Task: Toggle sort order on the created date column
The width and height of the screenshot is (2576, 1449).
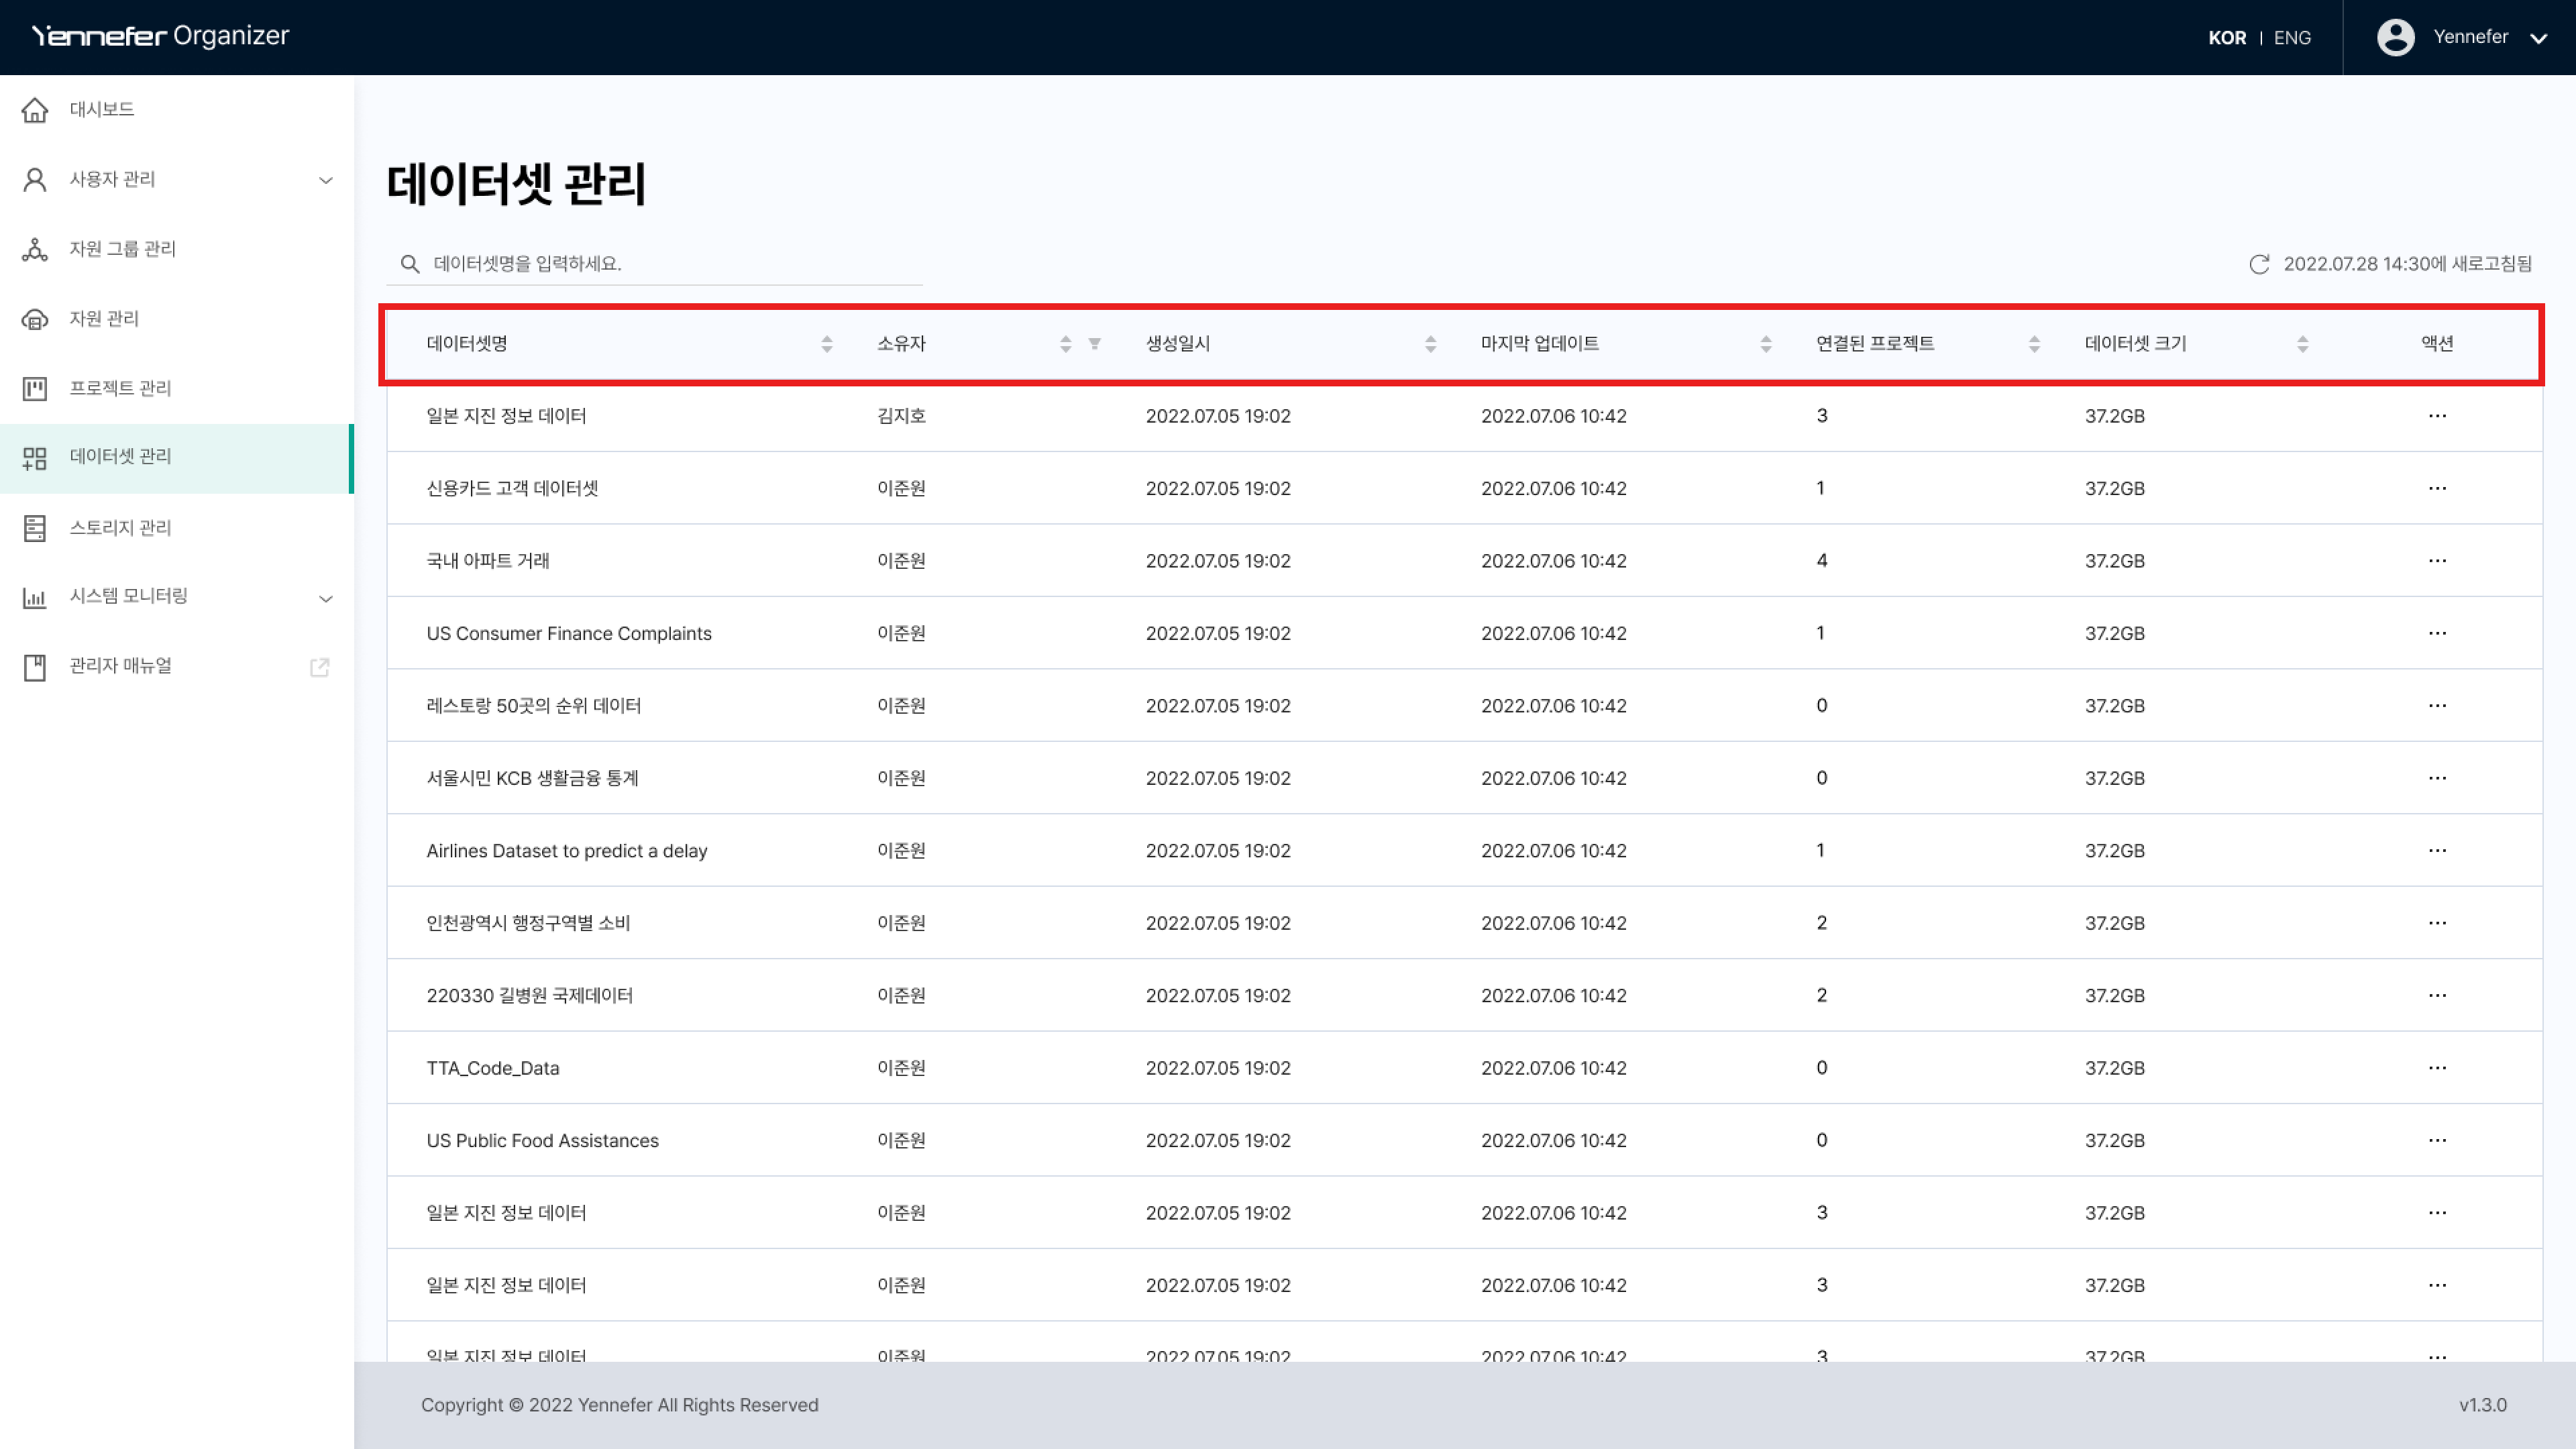Action: tap(1430, 344)
